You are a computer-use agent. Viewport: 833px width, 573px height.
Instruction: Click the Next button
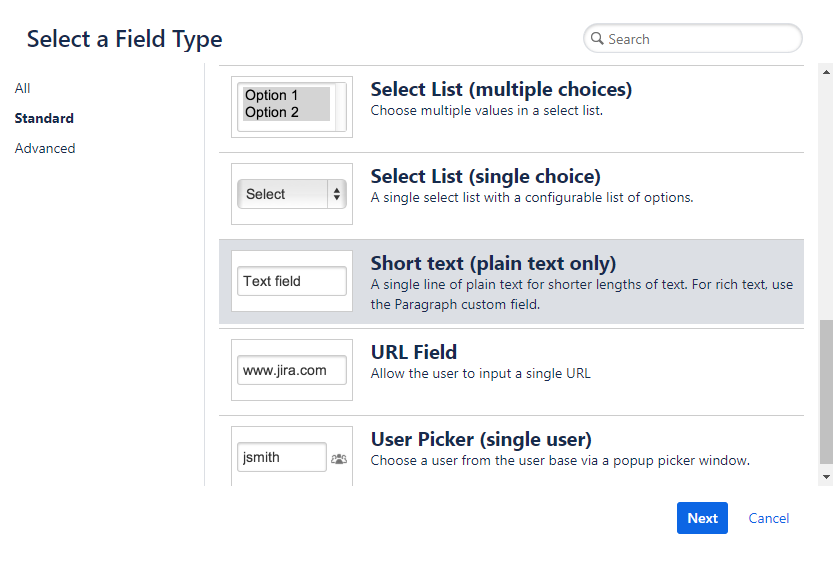pyautogui.click(x=702, y=518)
